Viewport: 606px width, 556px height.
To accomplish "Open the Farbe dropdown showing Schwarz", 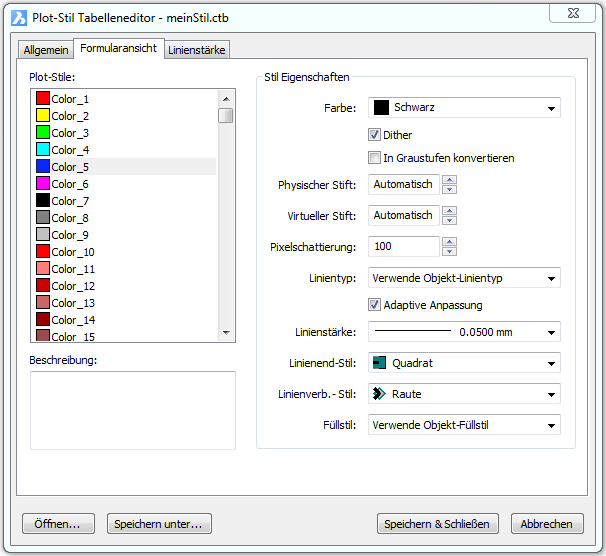I will [464, 108].
